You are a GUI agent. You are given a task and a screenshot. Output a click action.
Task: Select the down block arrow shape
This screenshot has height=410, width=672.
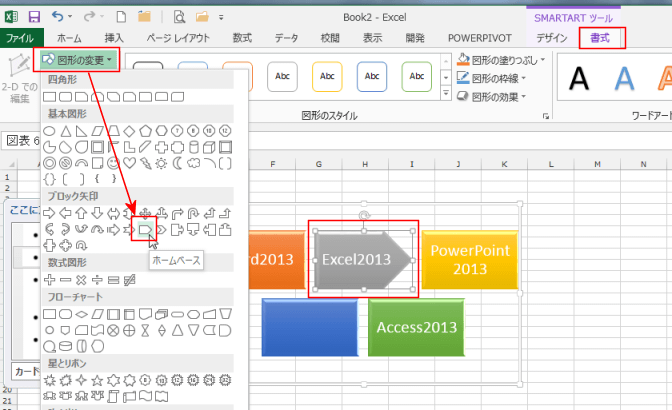coord(97,212)
